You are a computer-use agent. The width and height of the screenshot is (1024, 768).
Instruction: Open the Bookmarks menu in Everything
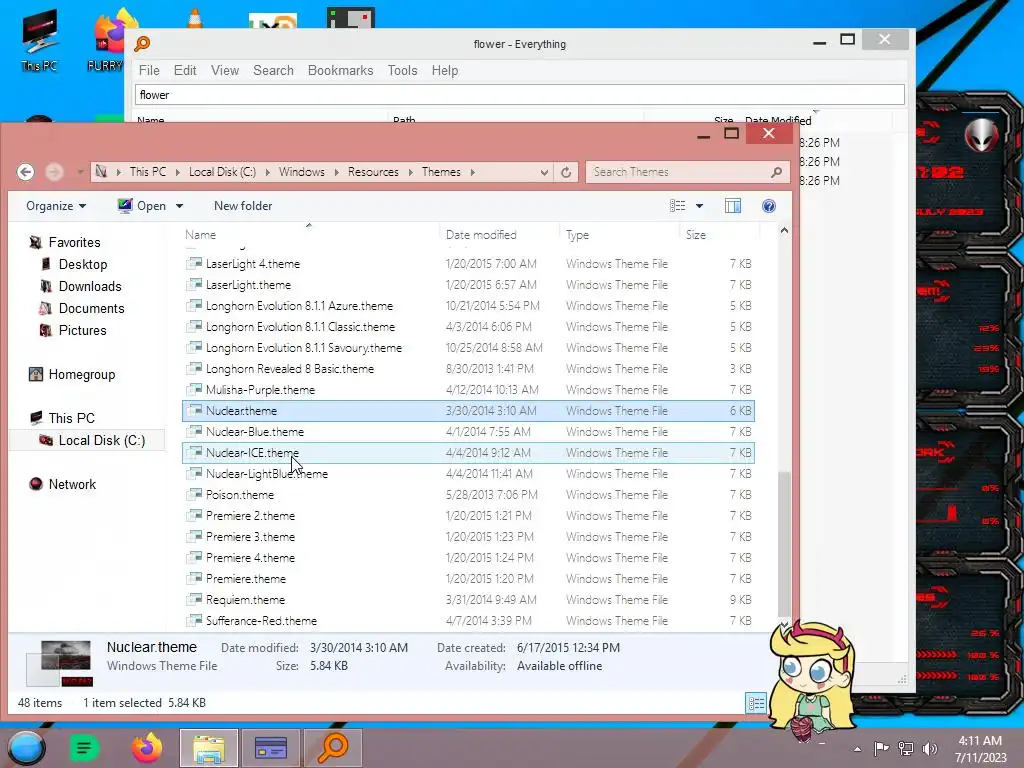[x=340, y=71]
